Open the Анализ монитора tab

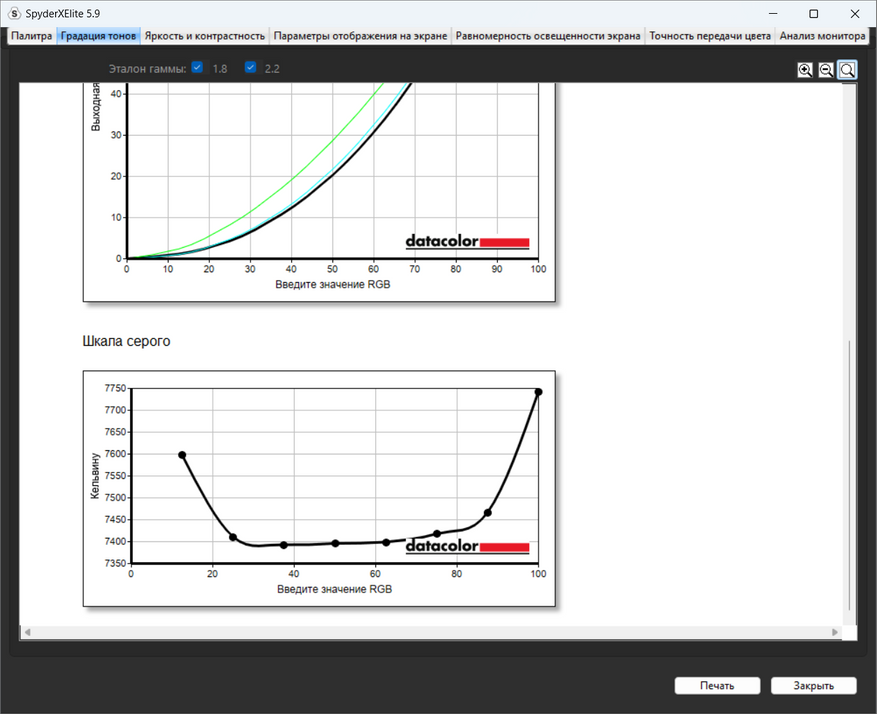click(x=822, y=36)
